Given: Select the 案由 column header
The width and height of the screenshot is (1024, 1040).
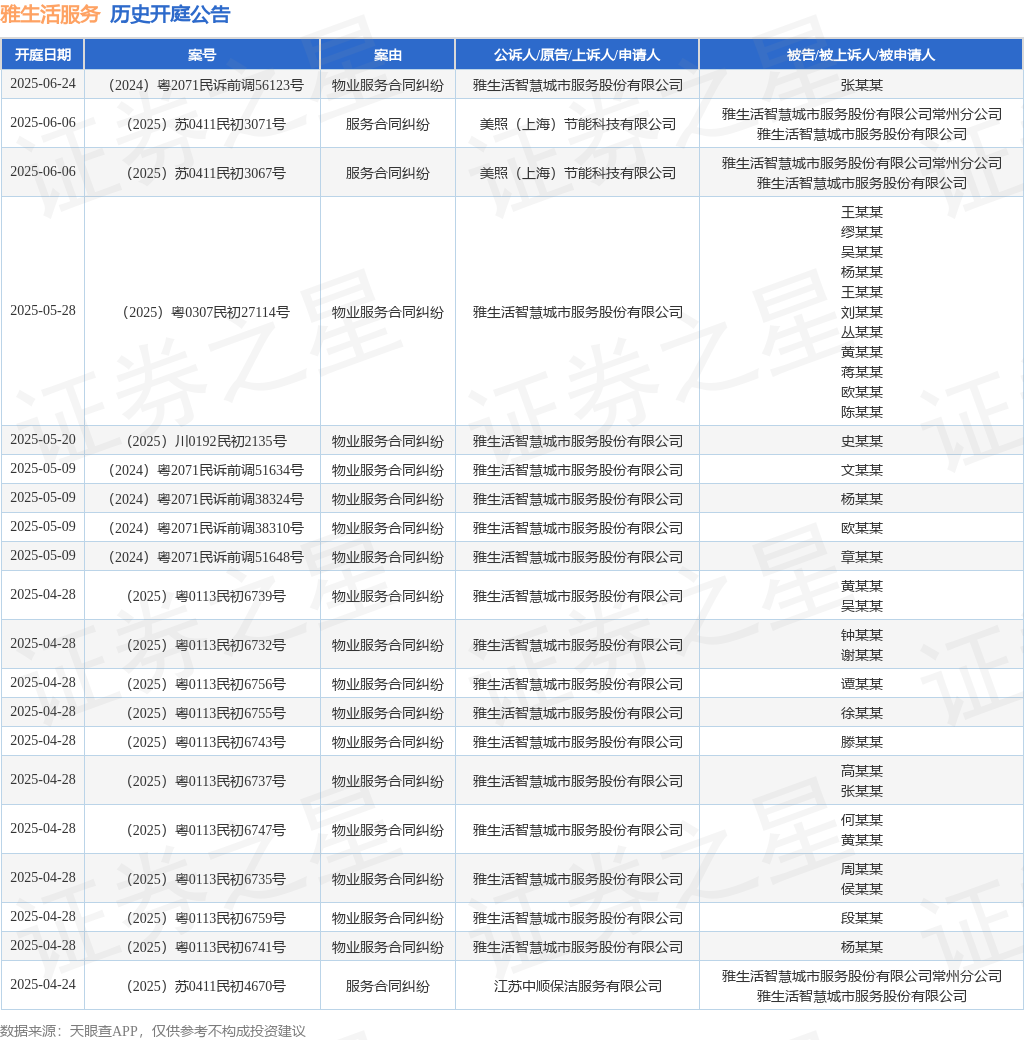Looking at the screenshot, I should (387, 54).
